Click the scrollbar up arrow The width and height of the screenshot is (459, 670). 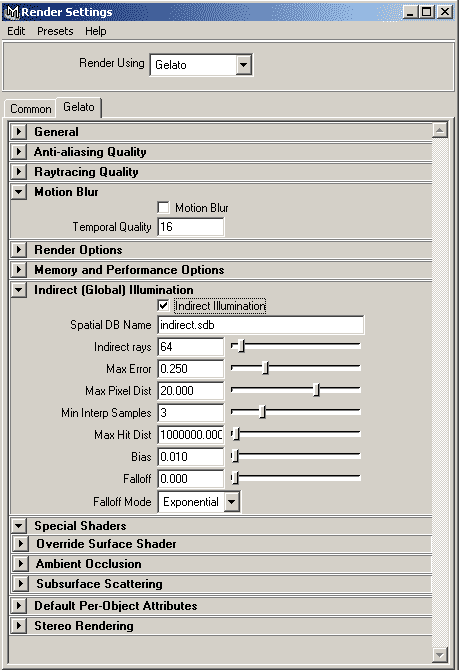(440, 130)
